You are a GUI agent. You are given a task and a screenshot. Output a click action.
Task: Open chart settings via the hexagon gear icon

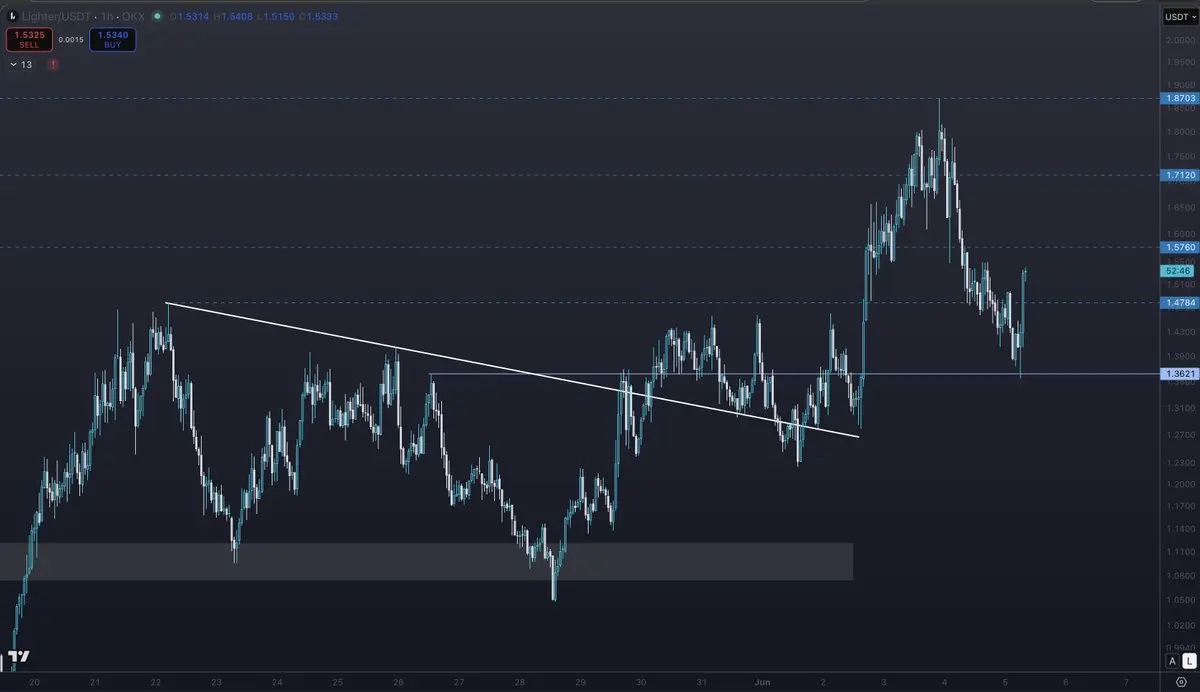[x=1180, y=681]
